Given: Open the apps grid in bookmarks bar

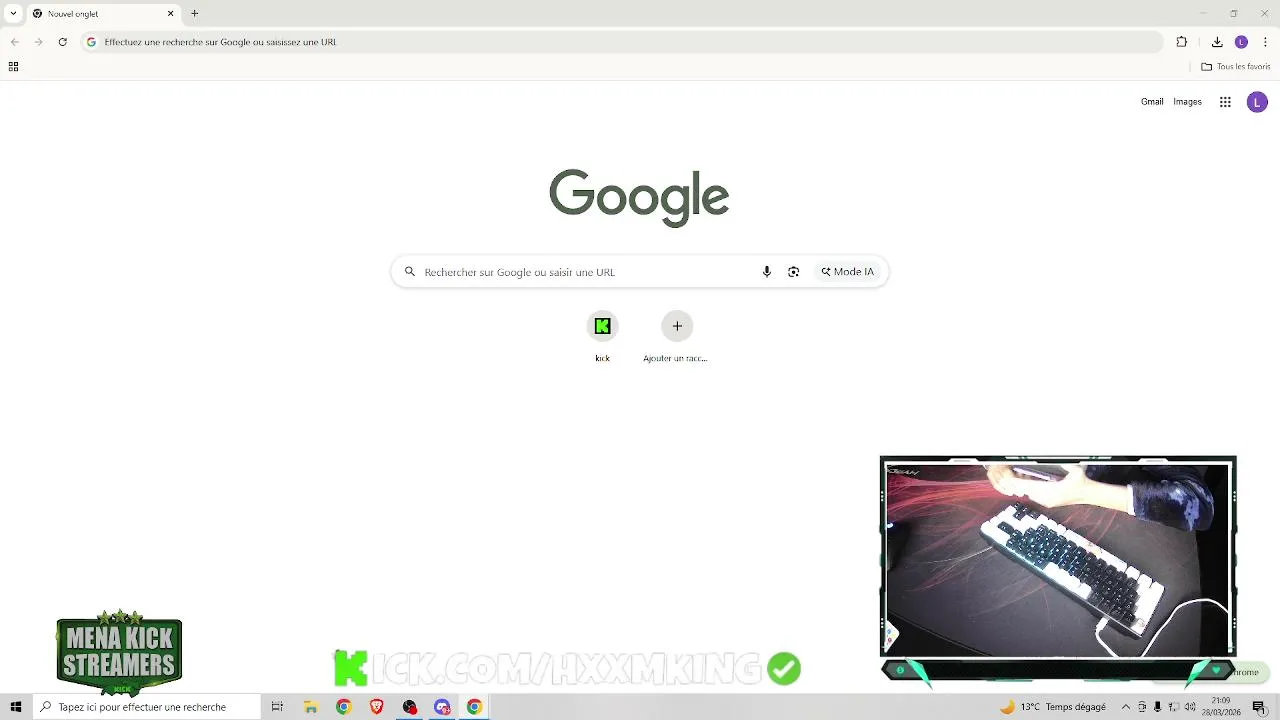Looking at the screenshot, I should (x=13, y=67).
